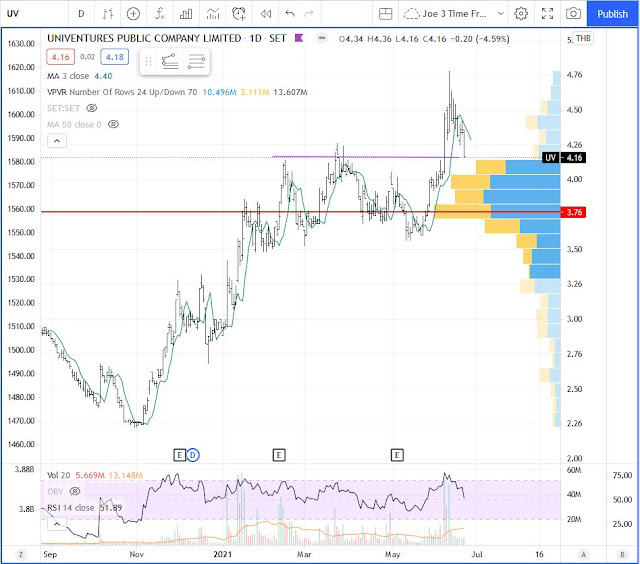640x564 pixels.
Task: Click the grey minus circle beside the flag
Action: [322, 38]
